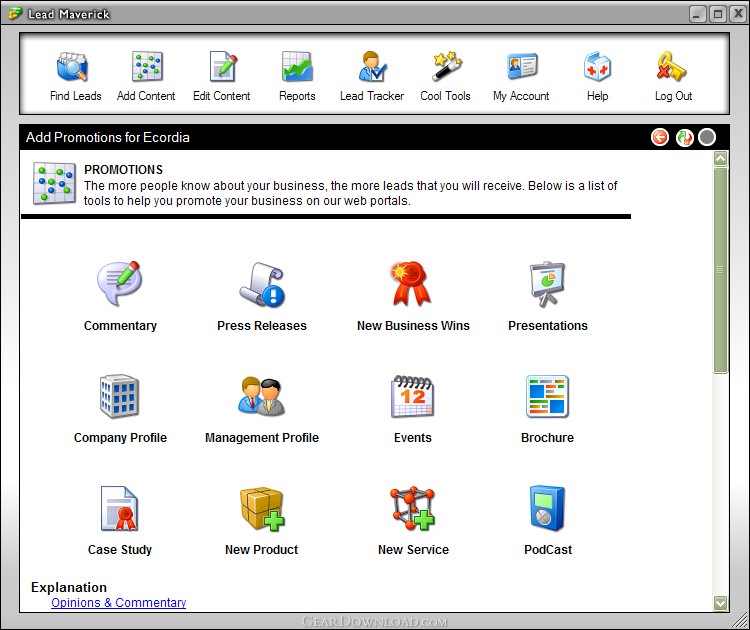
Task: Click the New Business Wins label
Action: [413, 326]
